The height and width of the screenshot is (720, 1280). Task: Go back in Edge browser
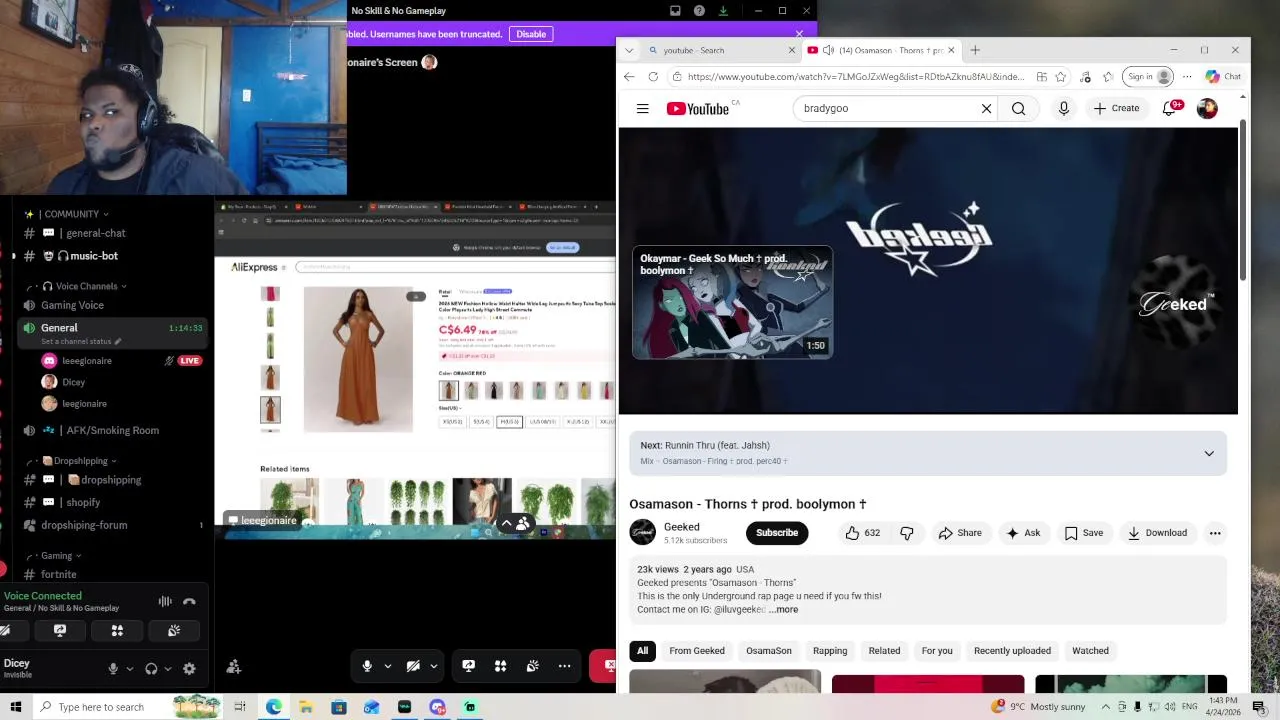[629, 77]
